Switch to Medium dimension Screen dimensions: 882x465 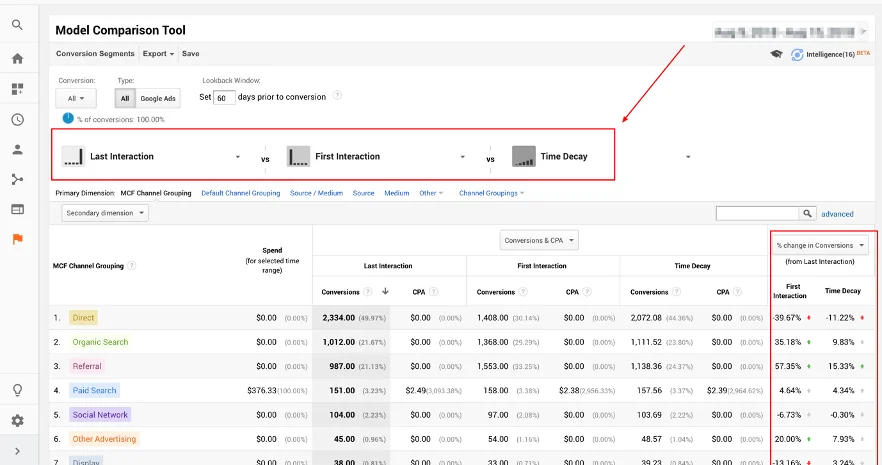[397, 193]
